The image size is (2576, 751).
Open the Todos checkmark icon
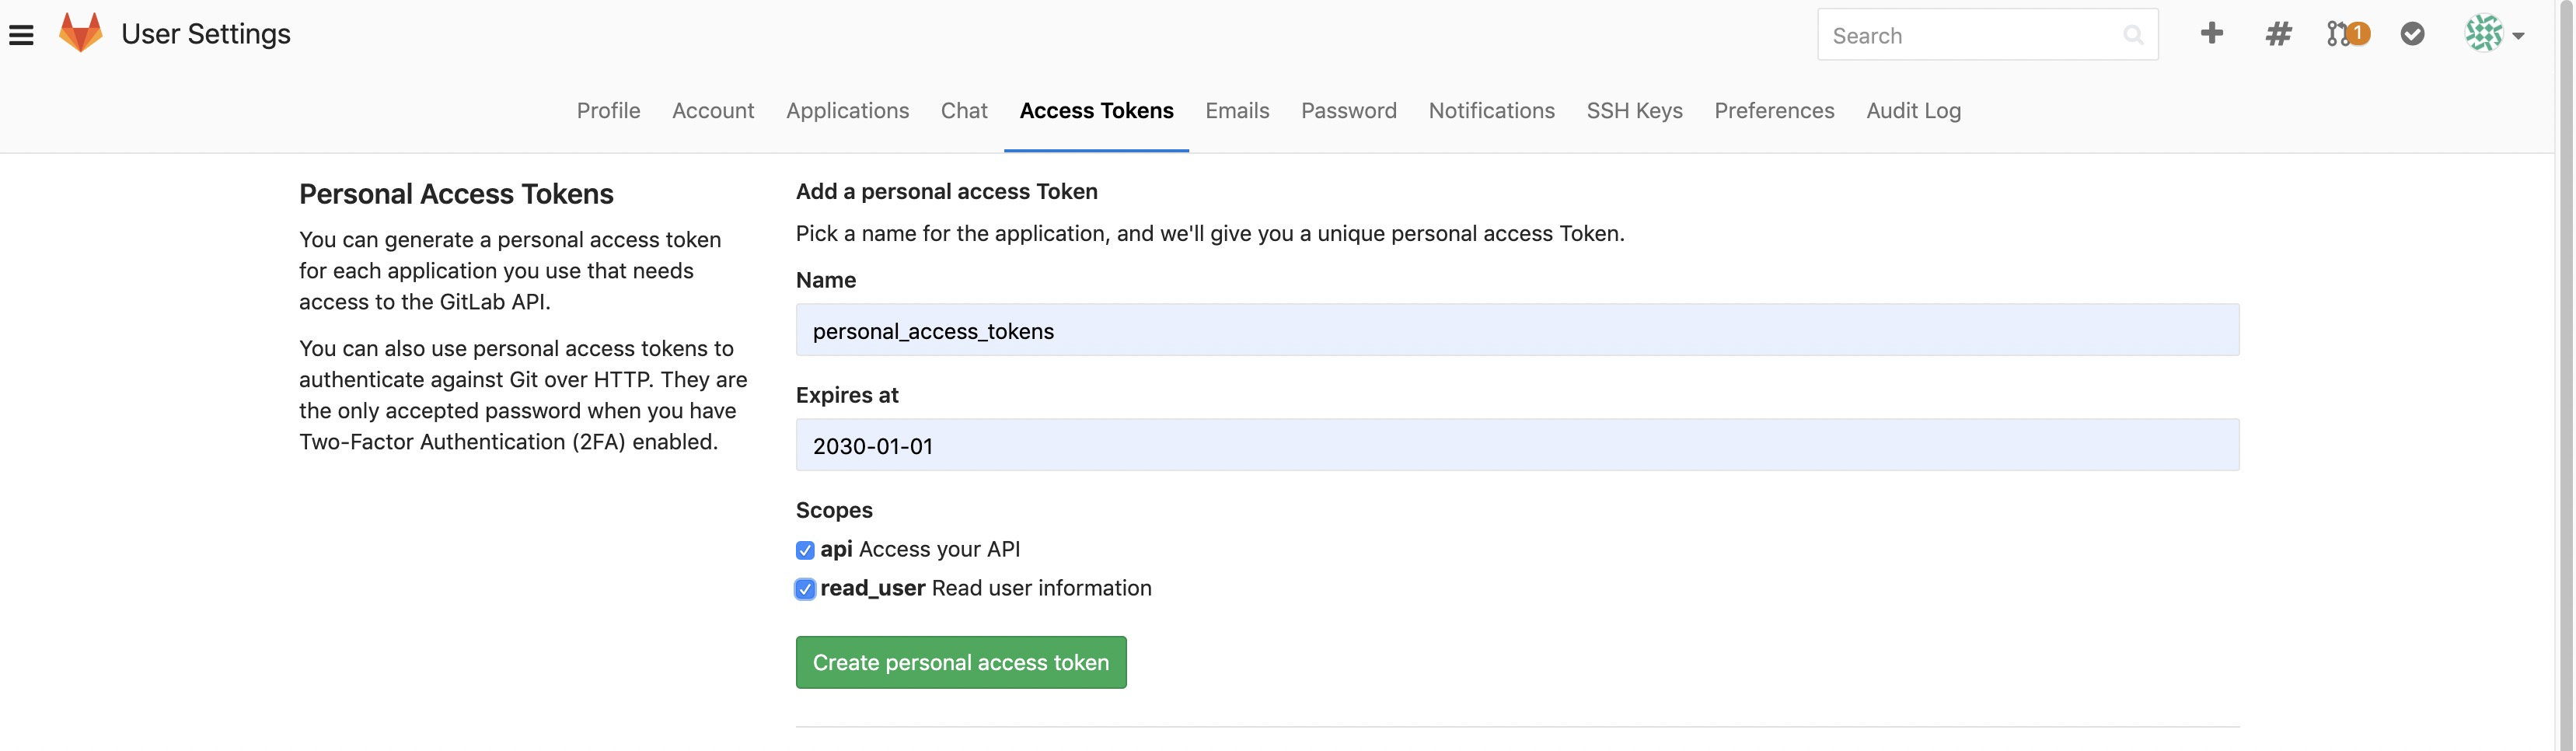(2412, 33)
